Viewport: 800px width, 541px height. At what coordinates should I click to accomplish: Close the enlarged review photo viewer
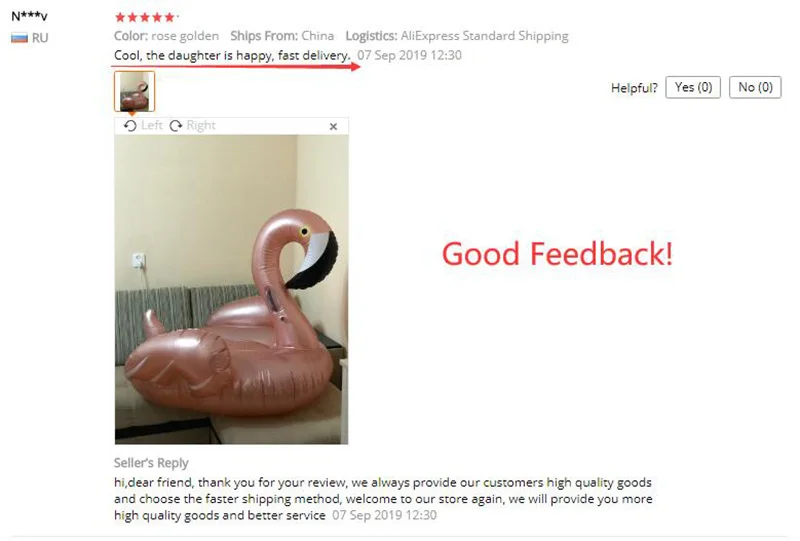(x=333, y=127)
